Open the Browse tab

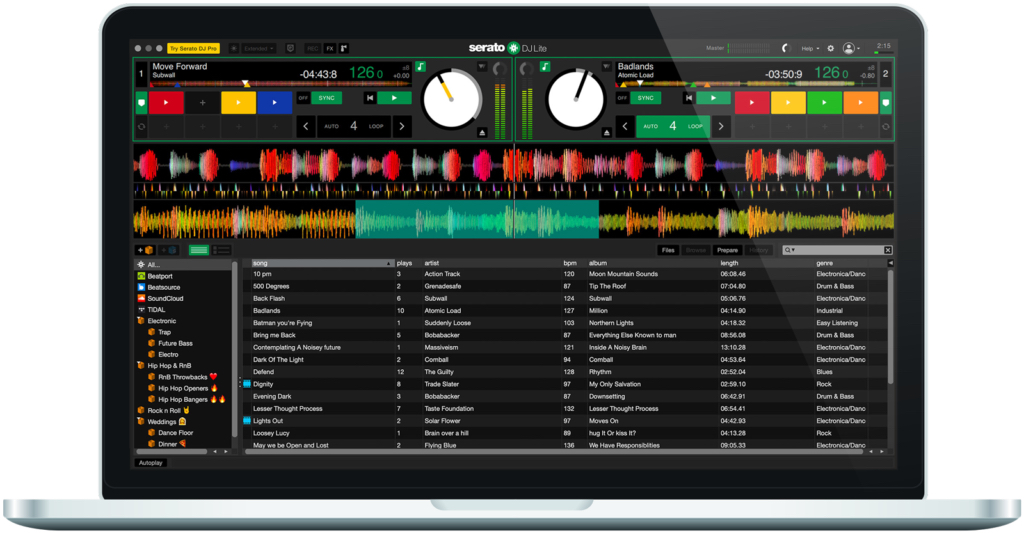[696, 250]
